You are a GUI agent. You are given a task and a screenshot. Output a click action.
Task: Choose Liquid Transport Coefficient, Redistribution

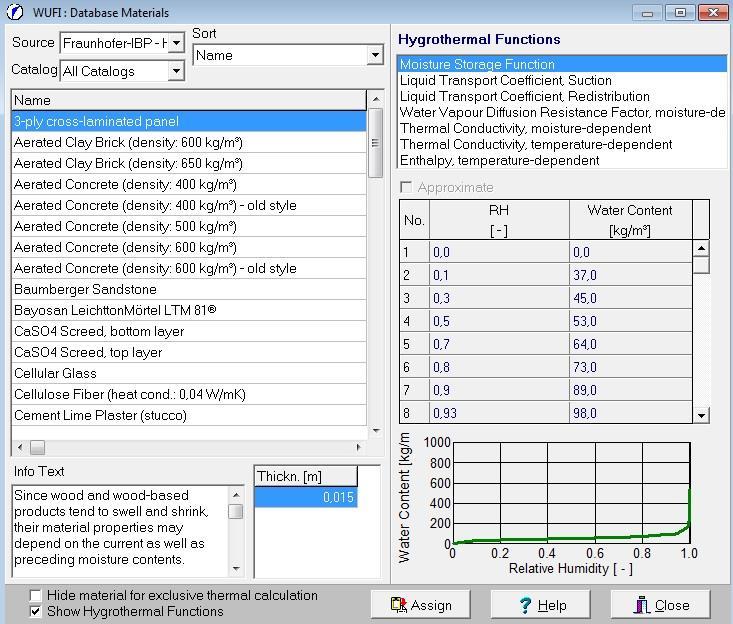click(x=562, y=96)
